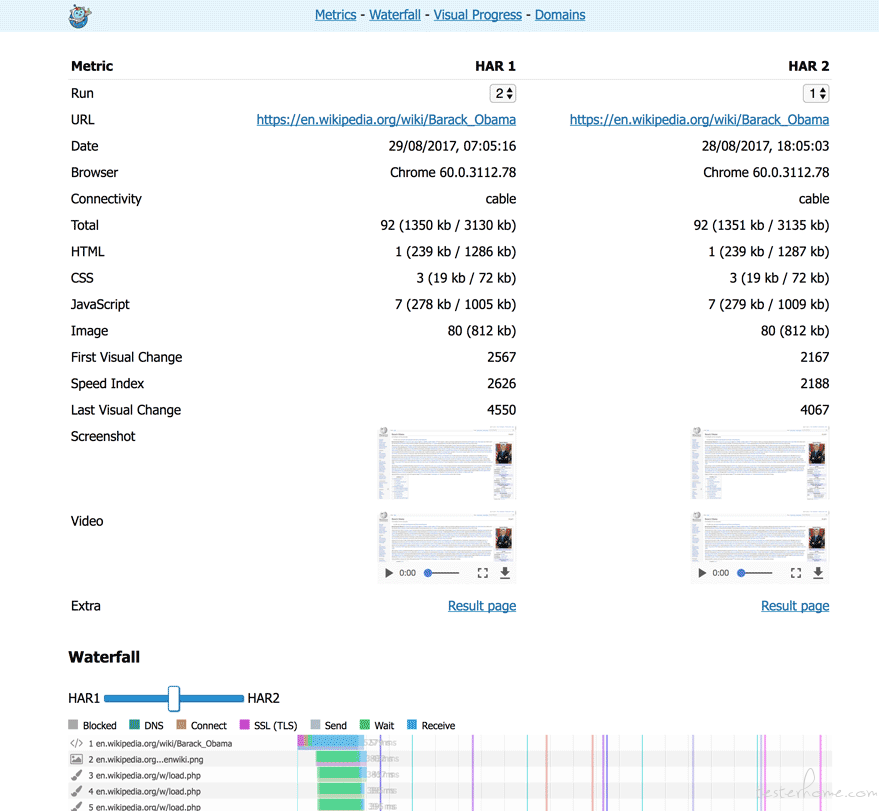Download the HAR 2 video
The height and width of the screenshot is (811, 879).
tap(818, 573)
